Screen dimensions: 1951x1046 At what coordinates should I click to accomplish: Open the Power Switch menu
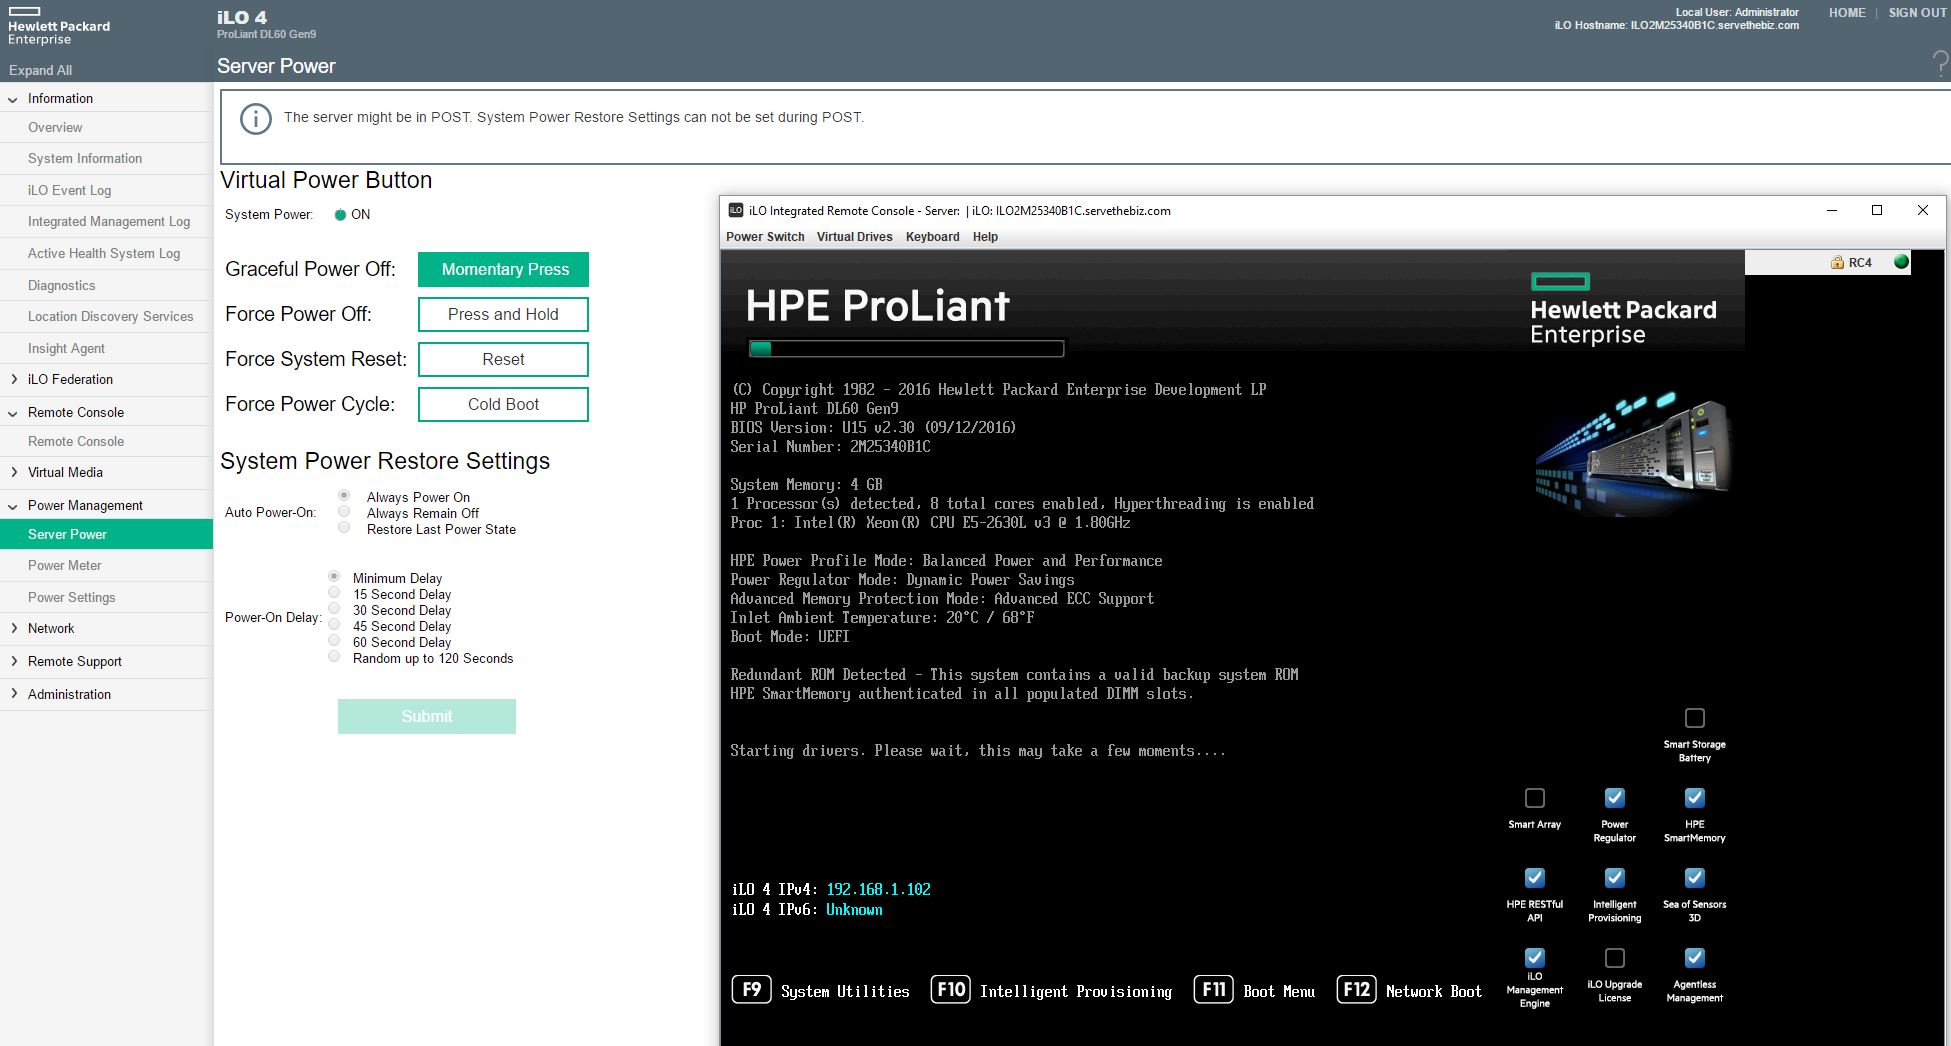[764, 237]
